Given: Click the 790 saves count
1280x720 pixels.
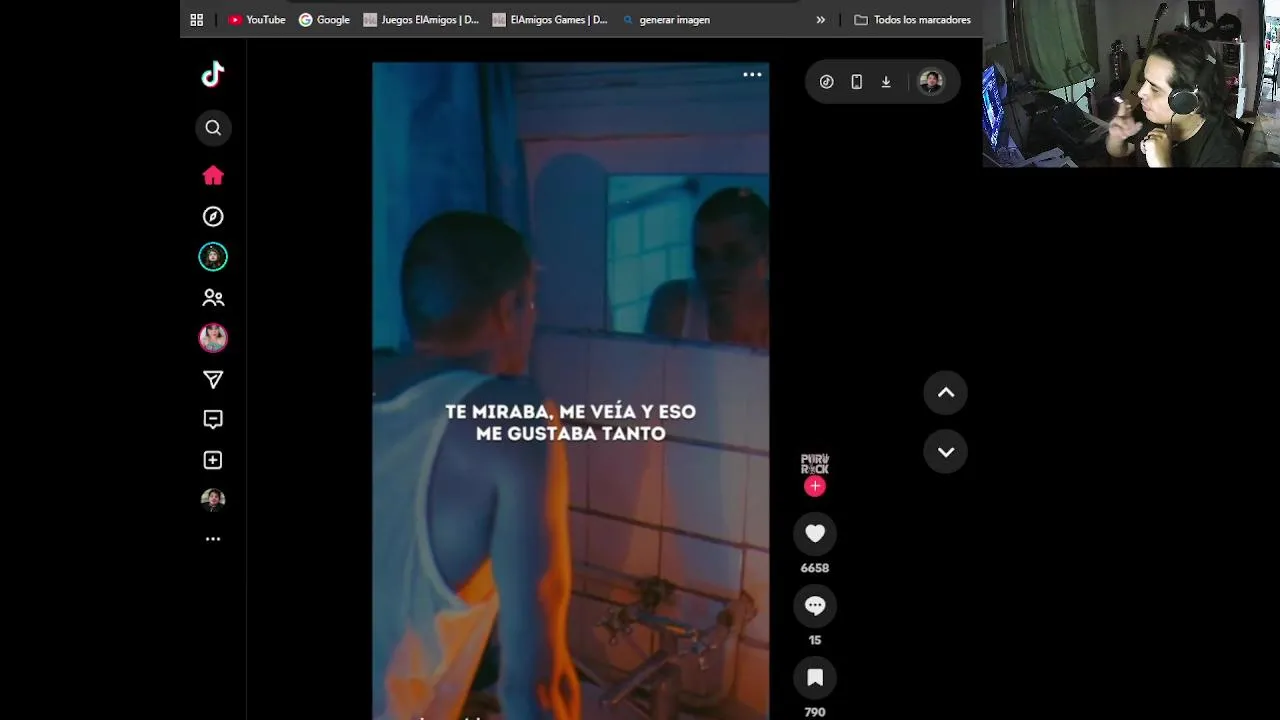Looking at the screenshot, I should coord(815,712).
